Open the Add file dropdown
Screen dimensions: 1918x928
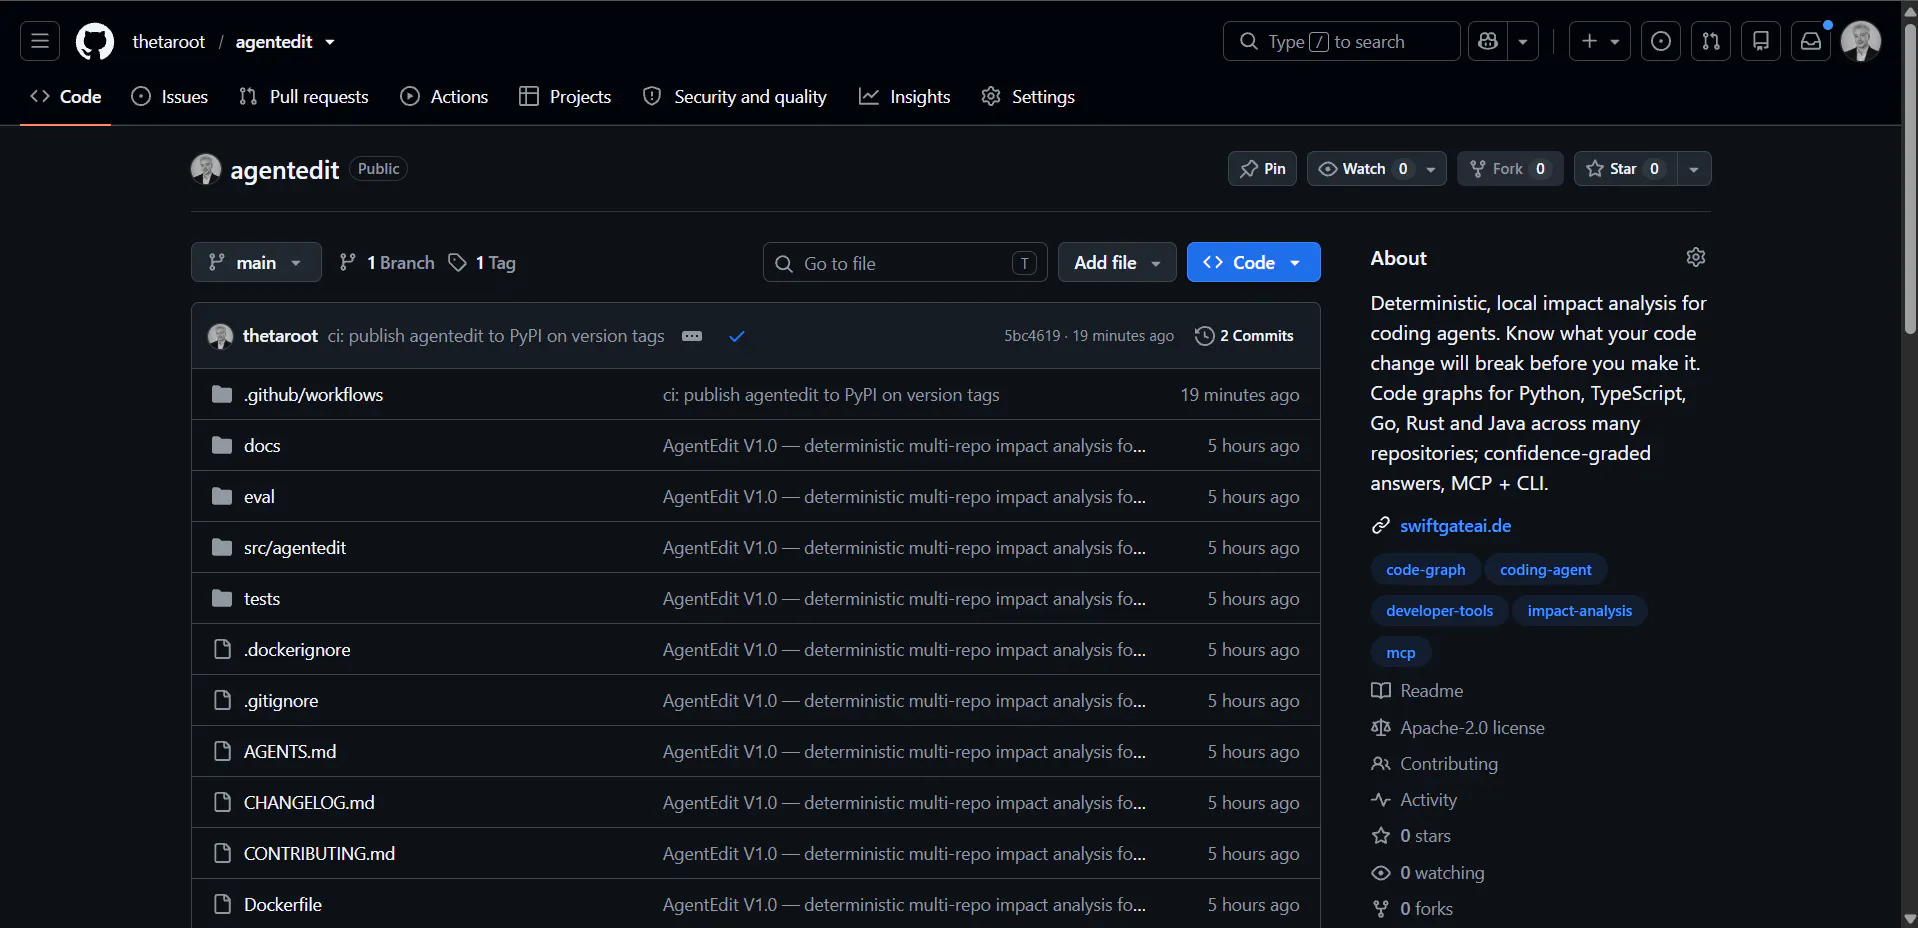click(x=1117, y=262)
